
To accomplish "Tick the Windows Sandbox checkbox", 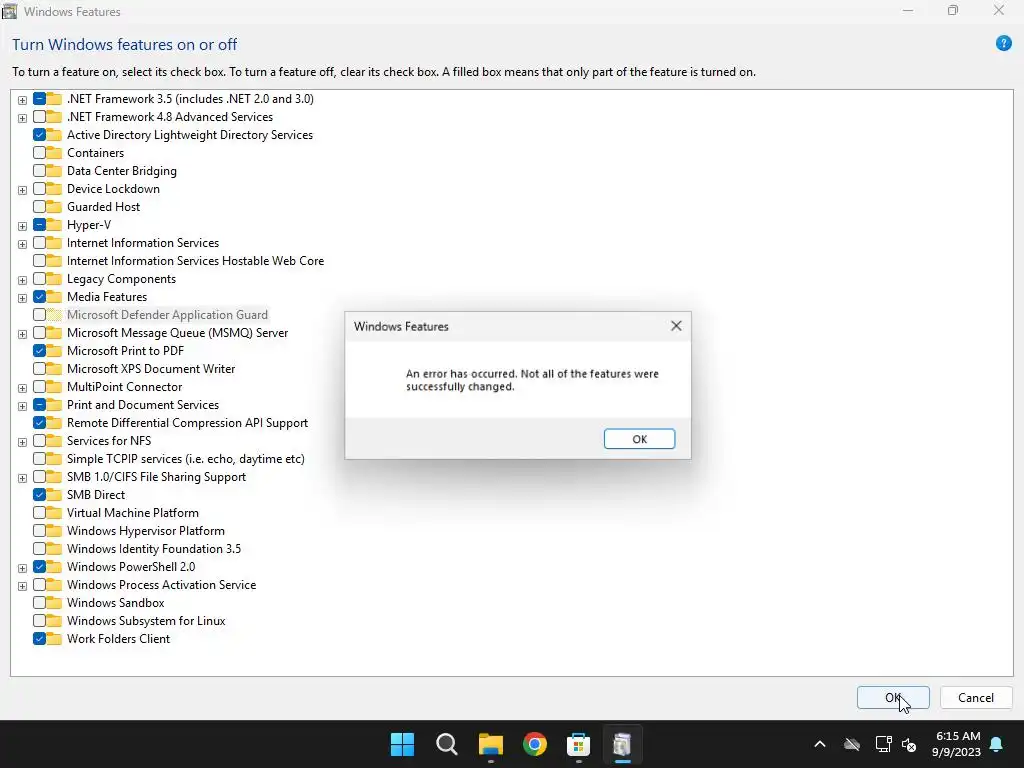I will coord(39,603).
